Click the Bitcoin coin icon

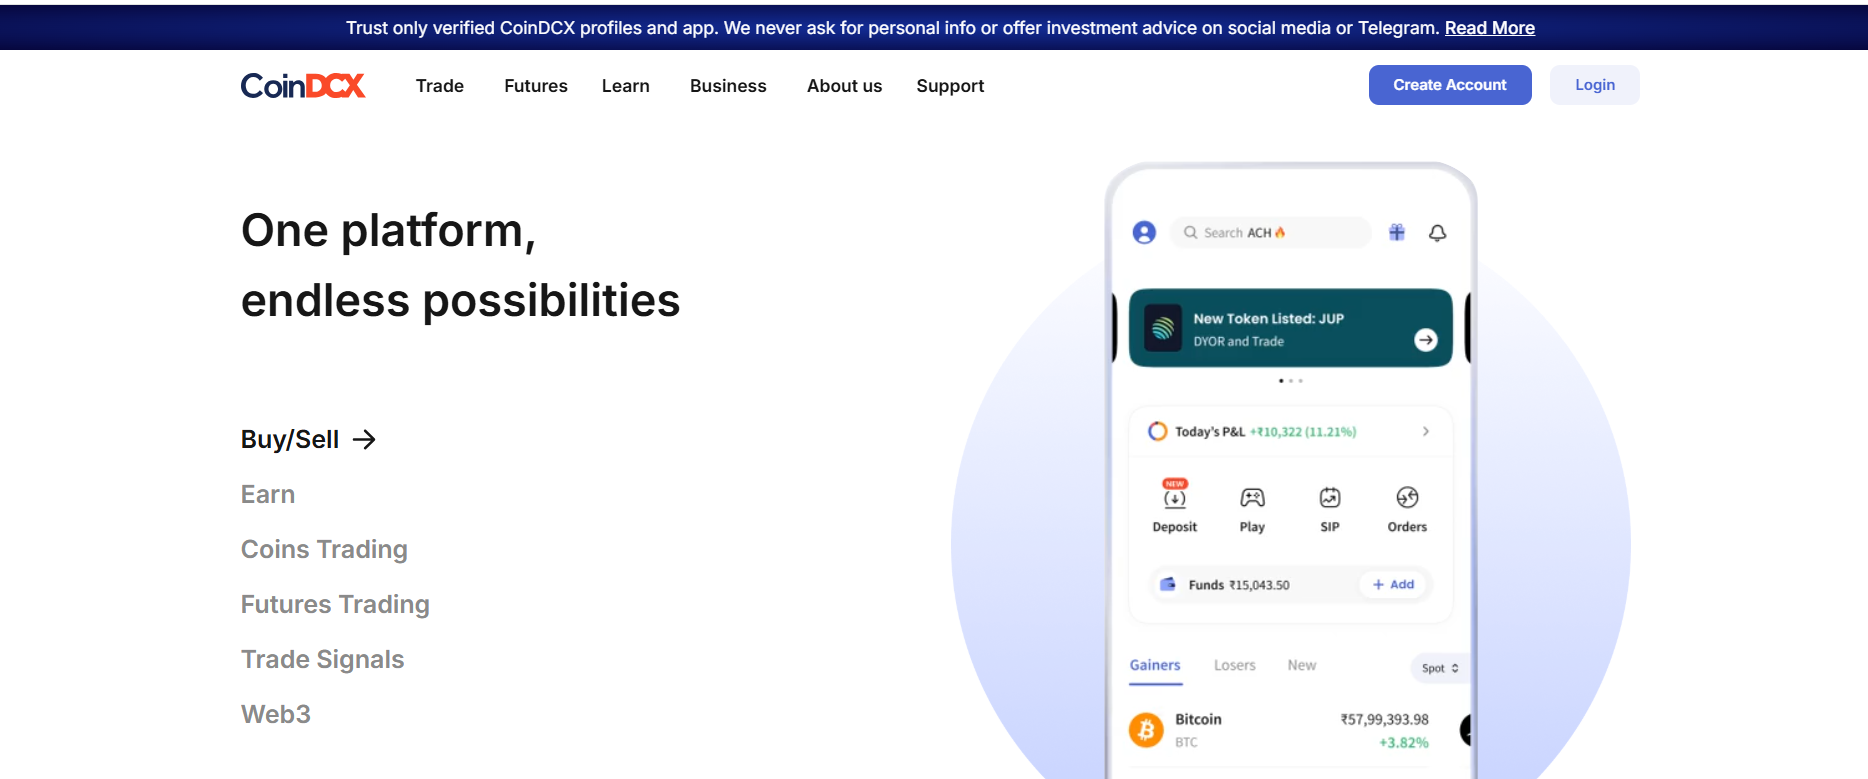(1147, 730)
